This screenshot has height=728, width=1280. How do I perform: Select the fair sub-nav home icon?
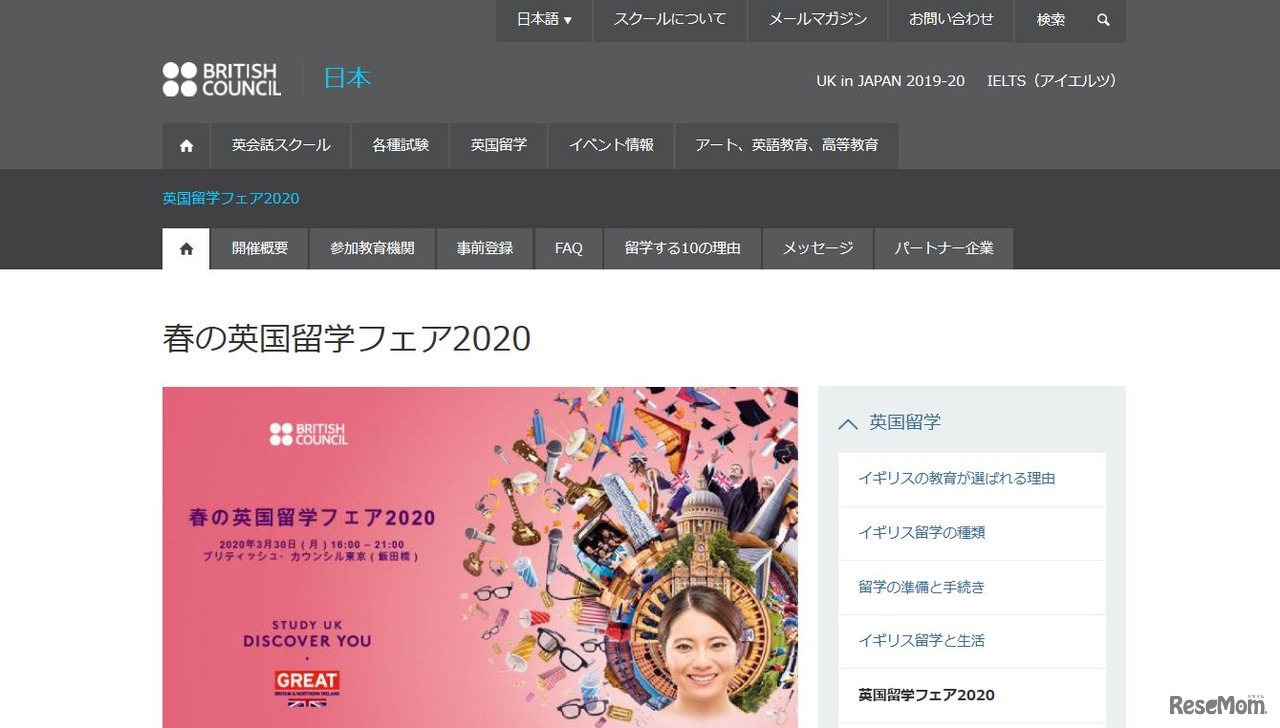(186, 249)
